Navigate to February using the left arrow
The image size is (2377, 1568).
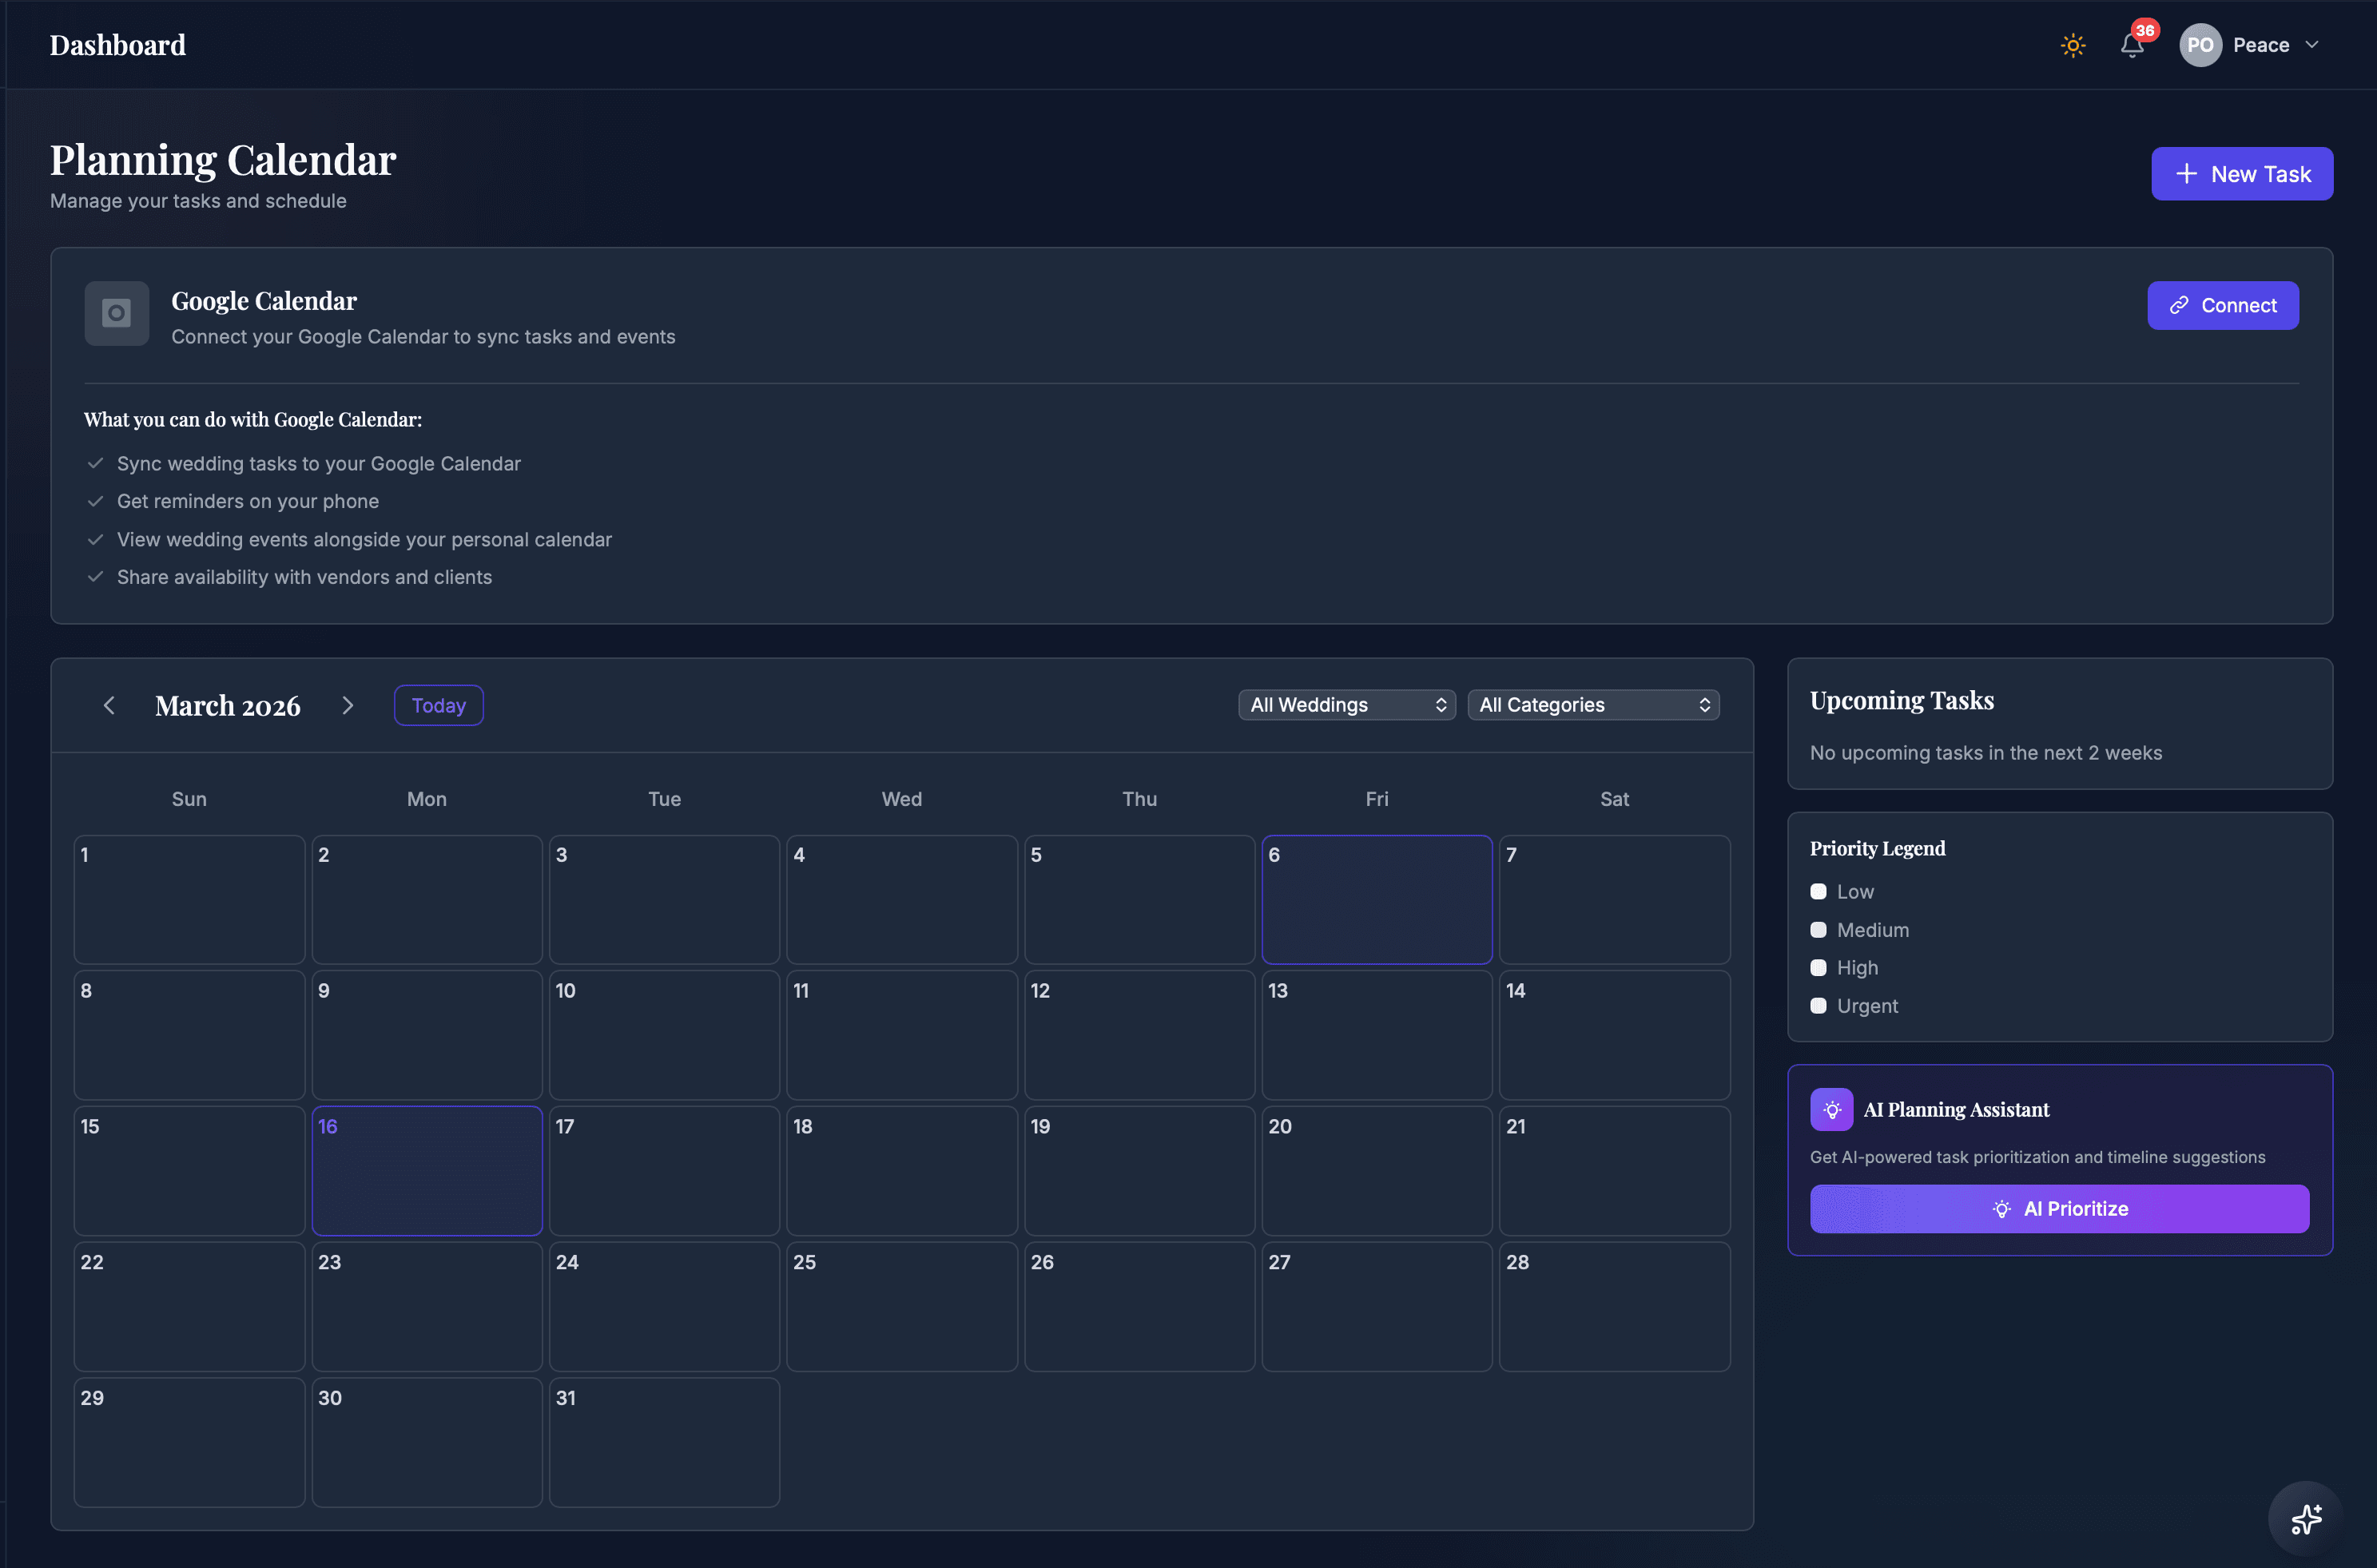(x=110, y=705)
